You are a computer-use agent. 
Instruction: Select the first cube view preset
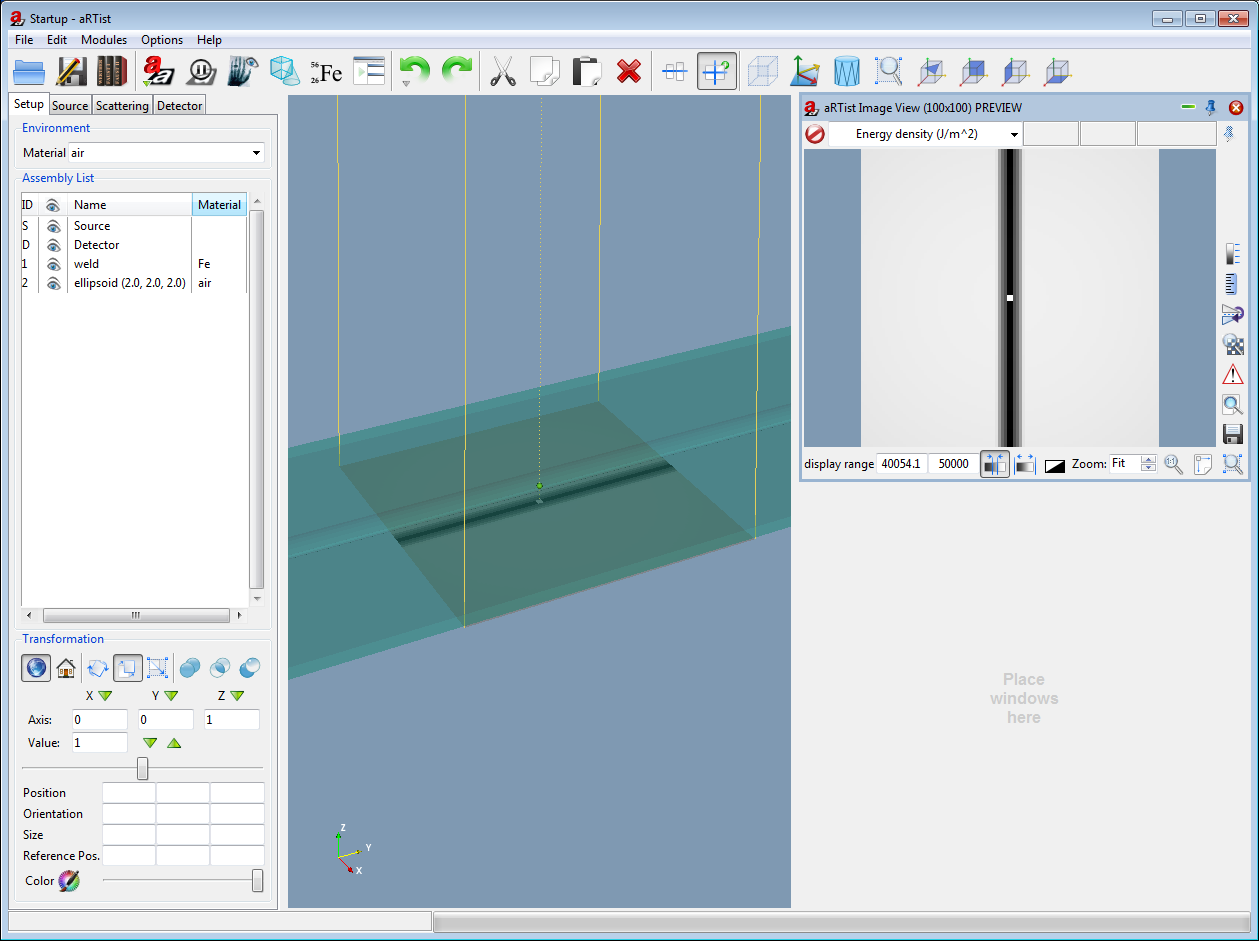point(931,72)
